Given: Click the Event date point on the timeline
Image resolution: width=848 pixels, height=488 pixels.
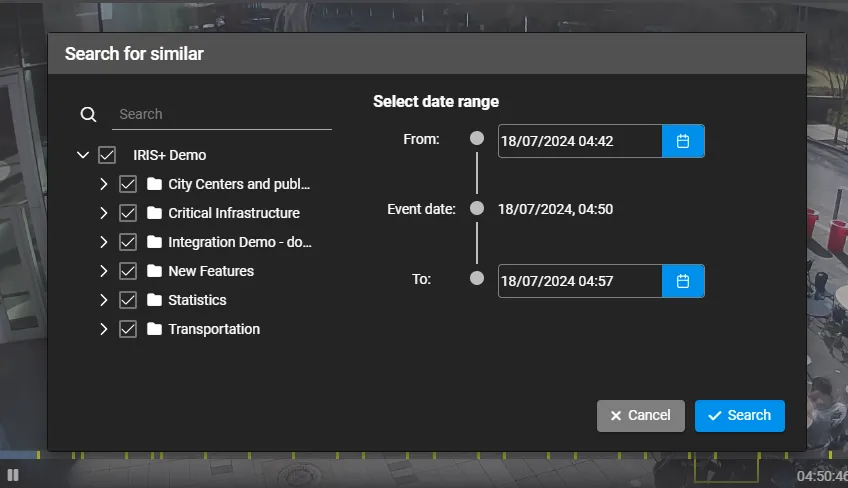Looking at the screenshot, I should click(x=477, y=208).
